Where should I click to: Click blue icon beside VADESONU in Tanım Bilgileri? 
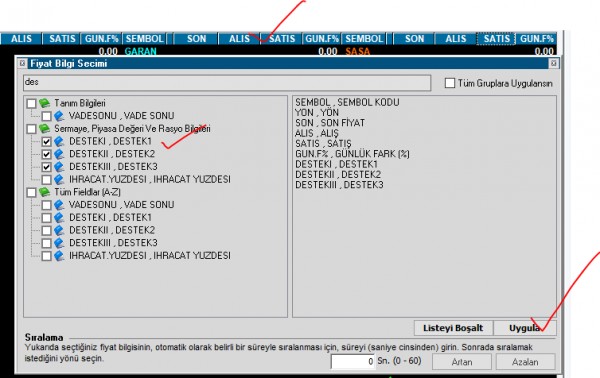click(59, 116)
